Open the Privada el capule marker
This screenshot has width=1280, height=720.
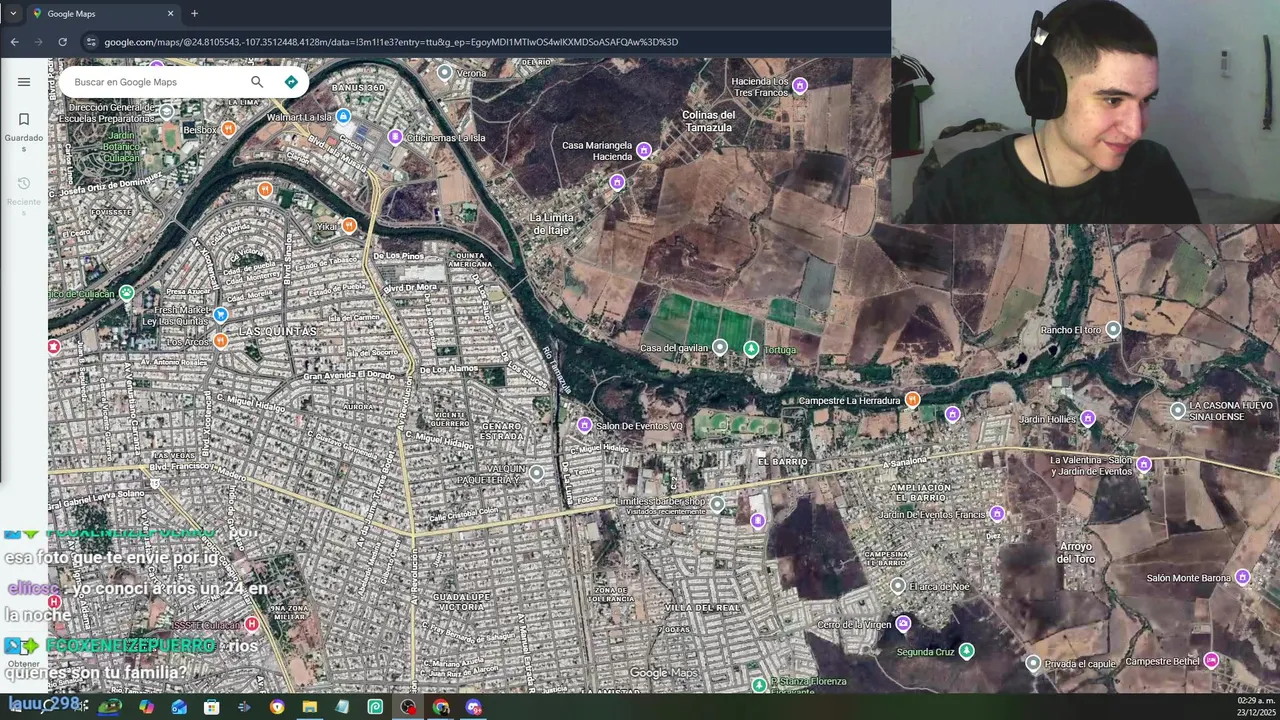pyautogui.click(x=1033, y=663)
